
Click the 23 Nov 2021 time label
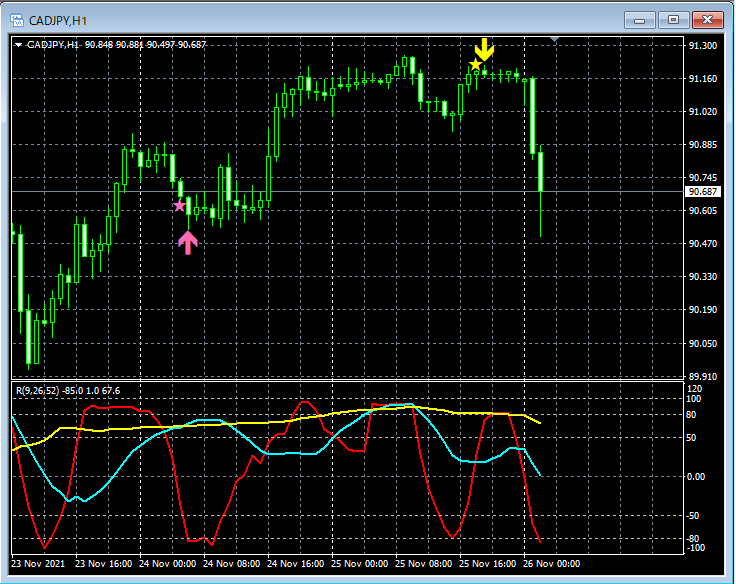point(38,563)
